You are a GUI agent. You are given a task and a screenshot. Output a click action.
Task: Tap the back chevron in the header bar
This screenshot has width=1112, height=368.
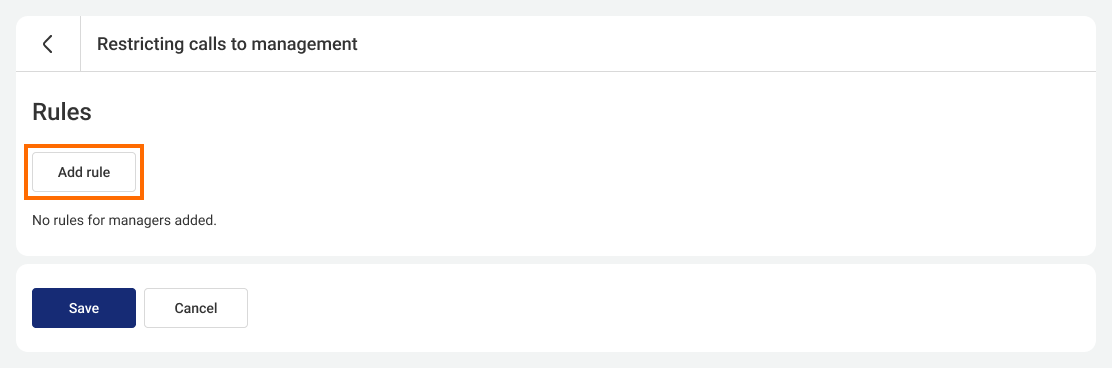click(x=48, y=44)
